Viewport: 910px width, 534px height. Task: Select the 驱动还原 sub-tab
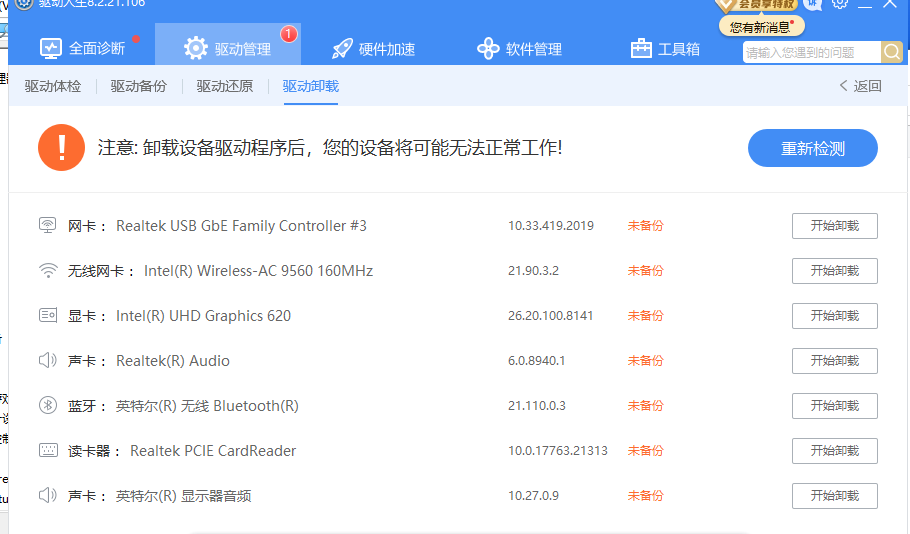pos(225,86)
